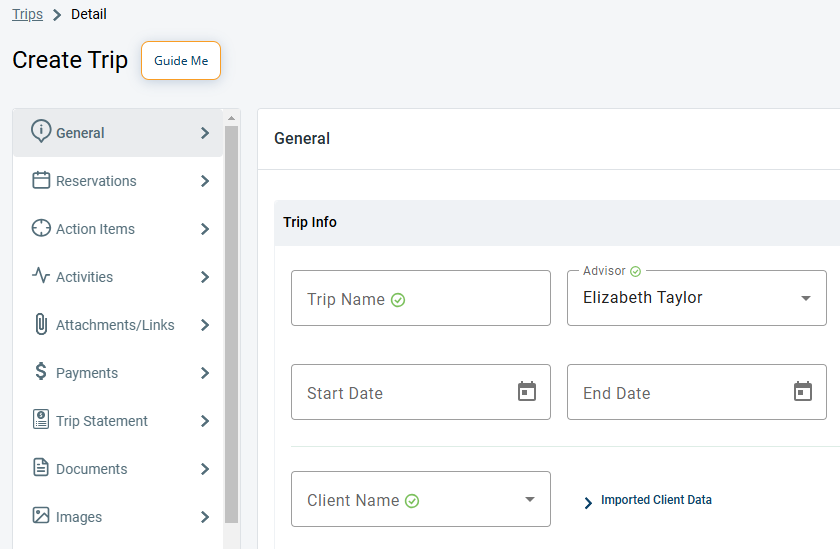Click the Activities pulse icon

41,276
